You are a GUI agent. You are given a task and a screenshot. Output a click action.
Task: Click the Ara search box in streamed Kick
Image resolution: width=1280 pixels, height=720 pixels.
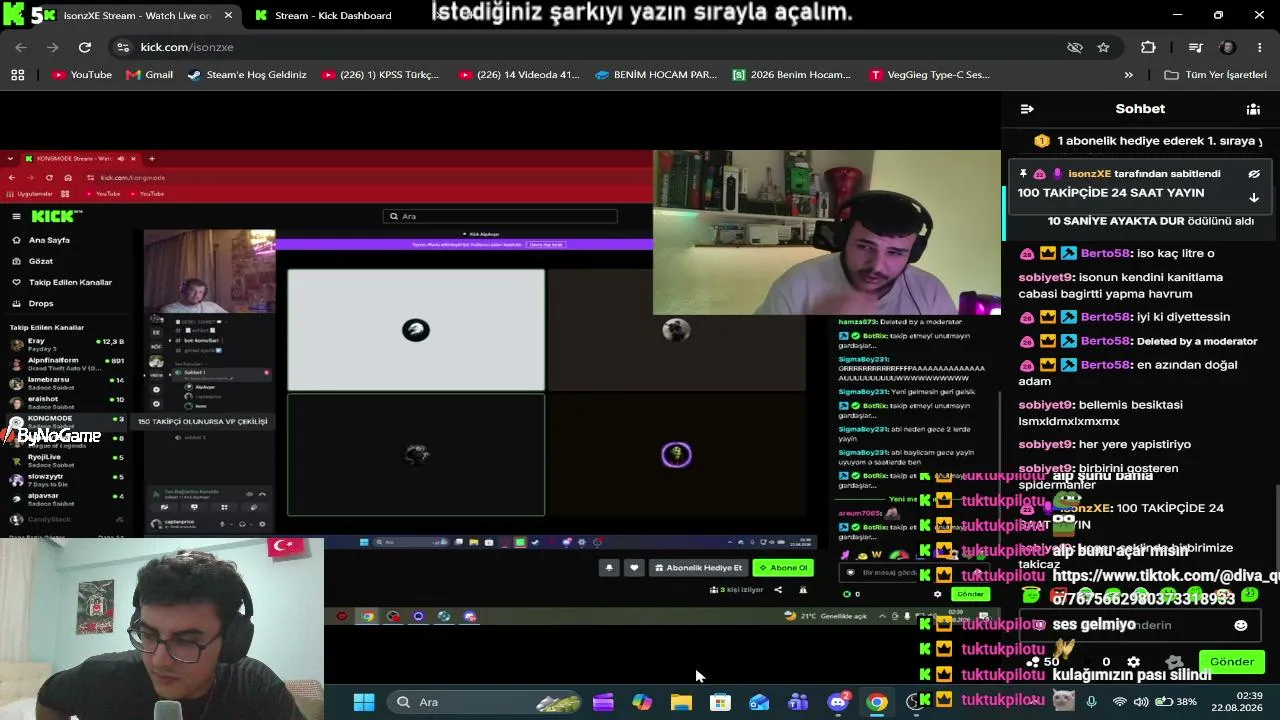pyautogui.click(x=500, y=216)
